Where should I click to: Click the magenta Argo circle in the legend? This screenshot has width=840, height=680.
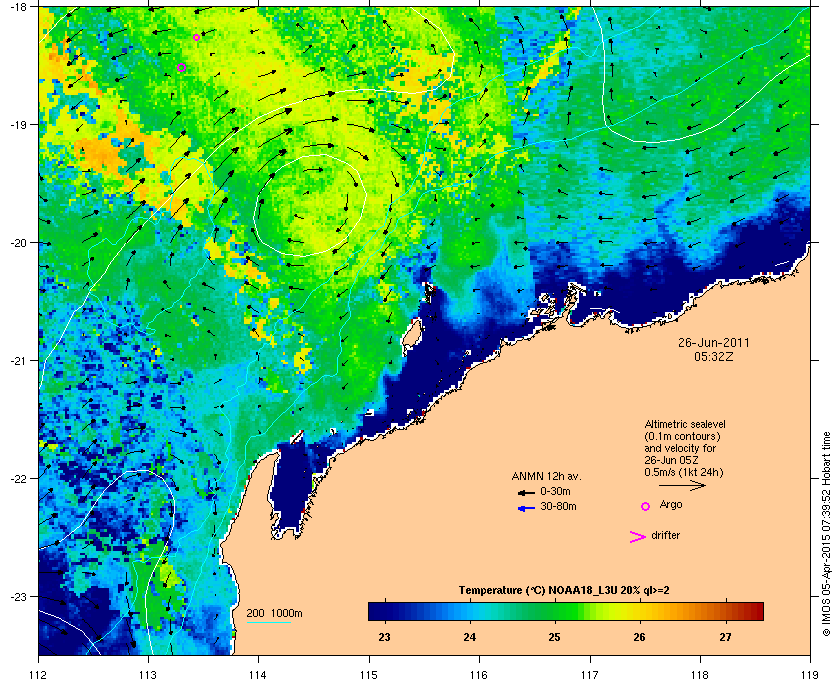646,506
